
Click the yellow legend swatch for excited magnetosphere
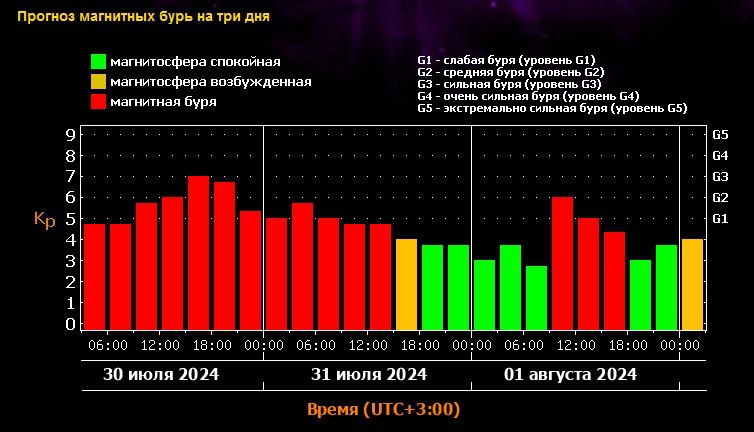(x=97, y=82)
